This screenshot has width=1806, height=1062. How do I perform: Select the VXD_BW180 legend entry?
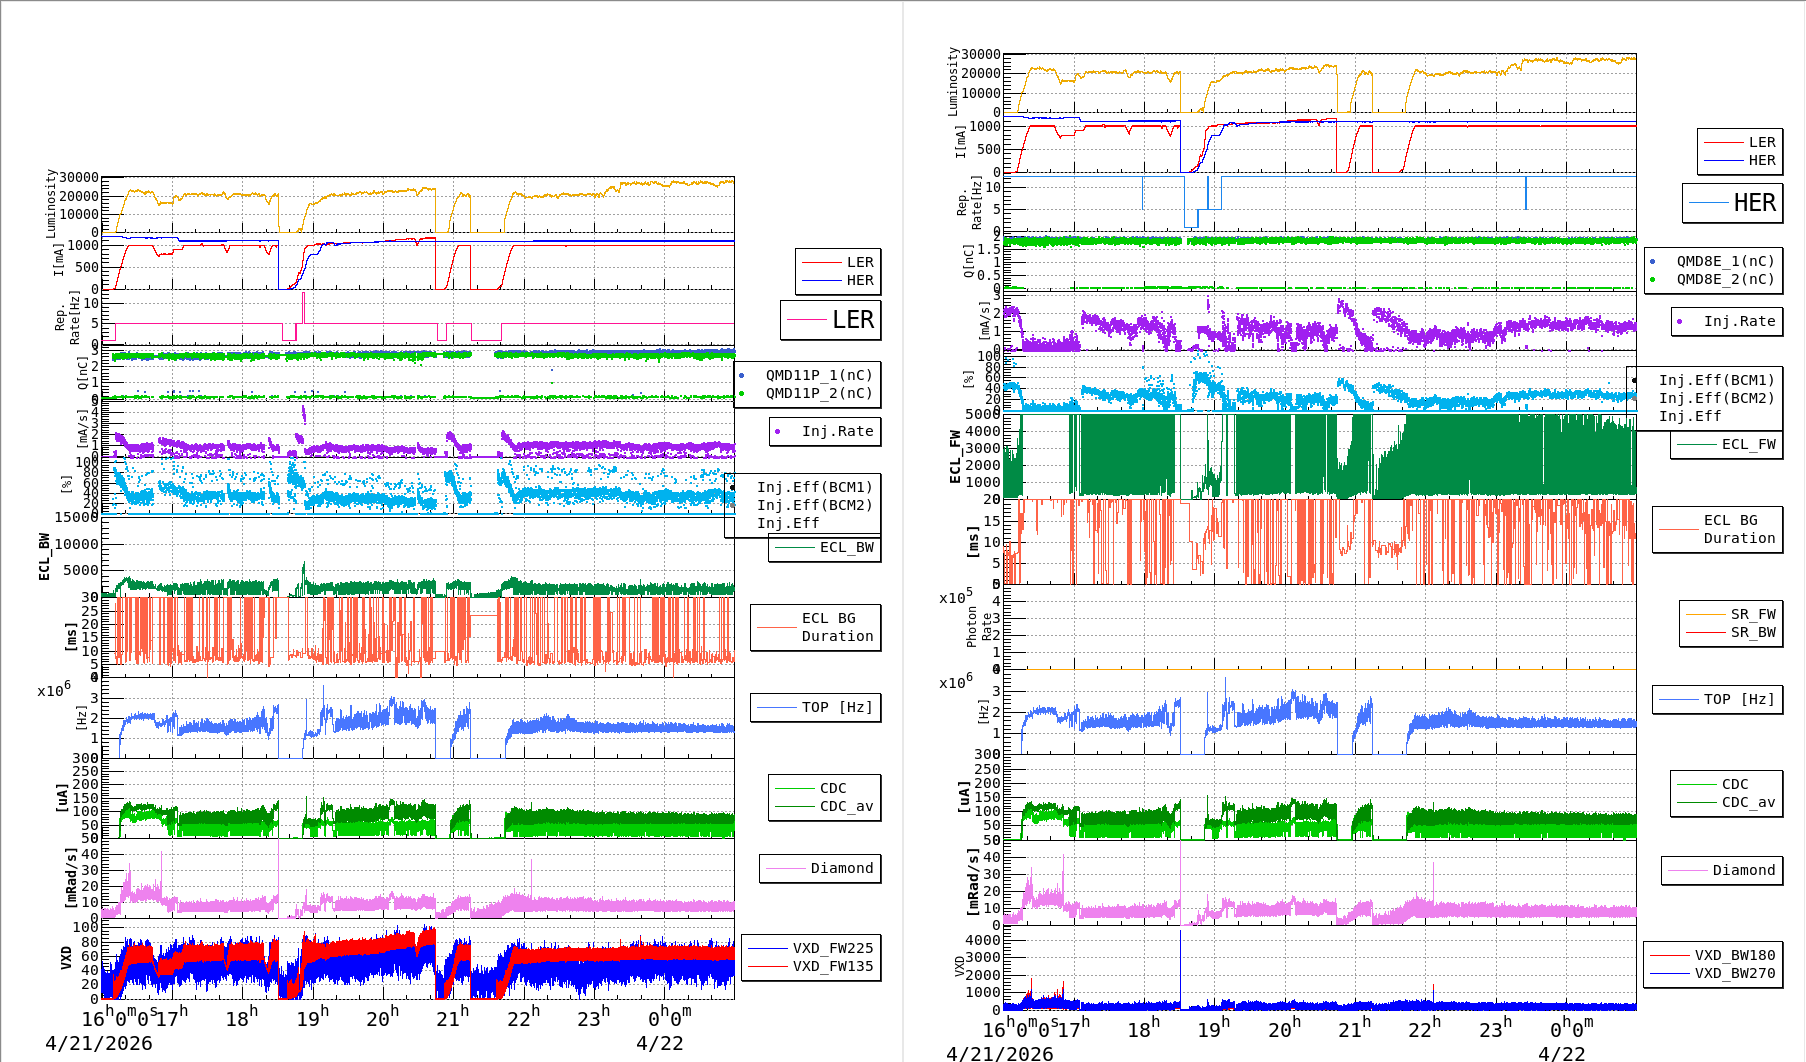tap(1734, 955)
